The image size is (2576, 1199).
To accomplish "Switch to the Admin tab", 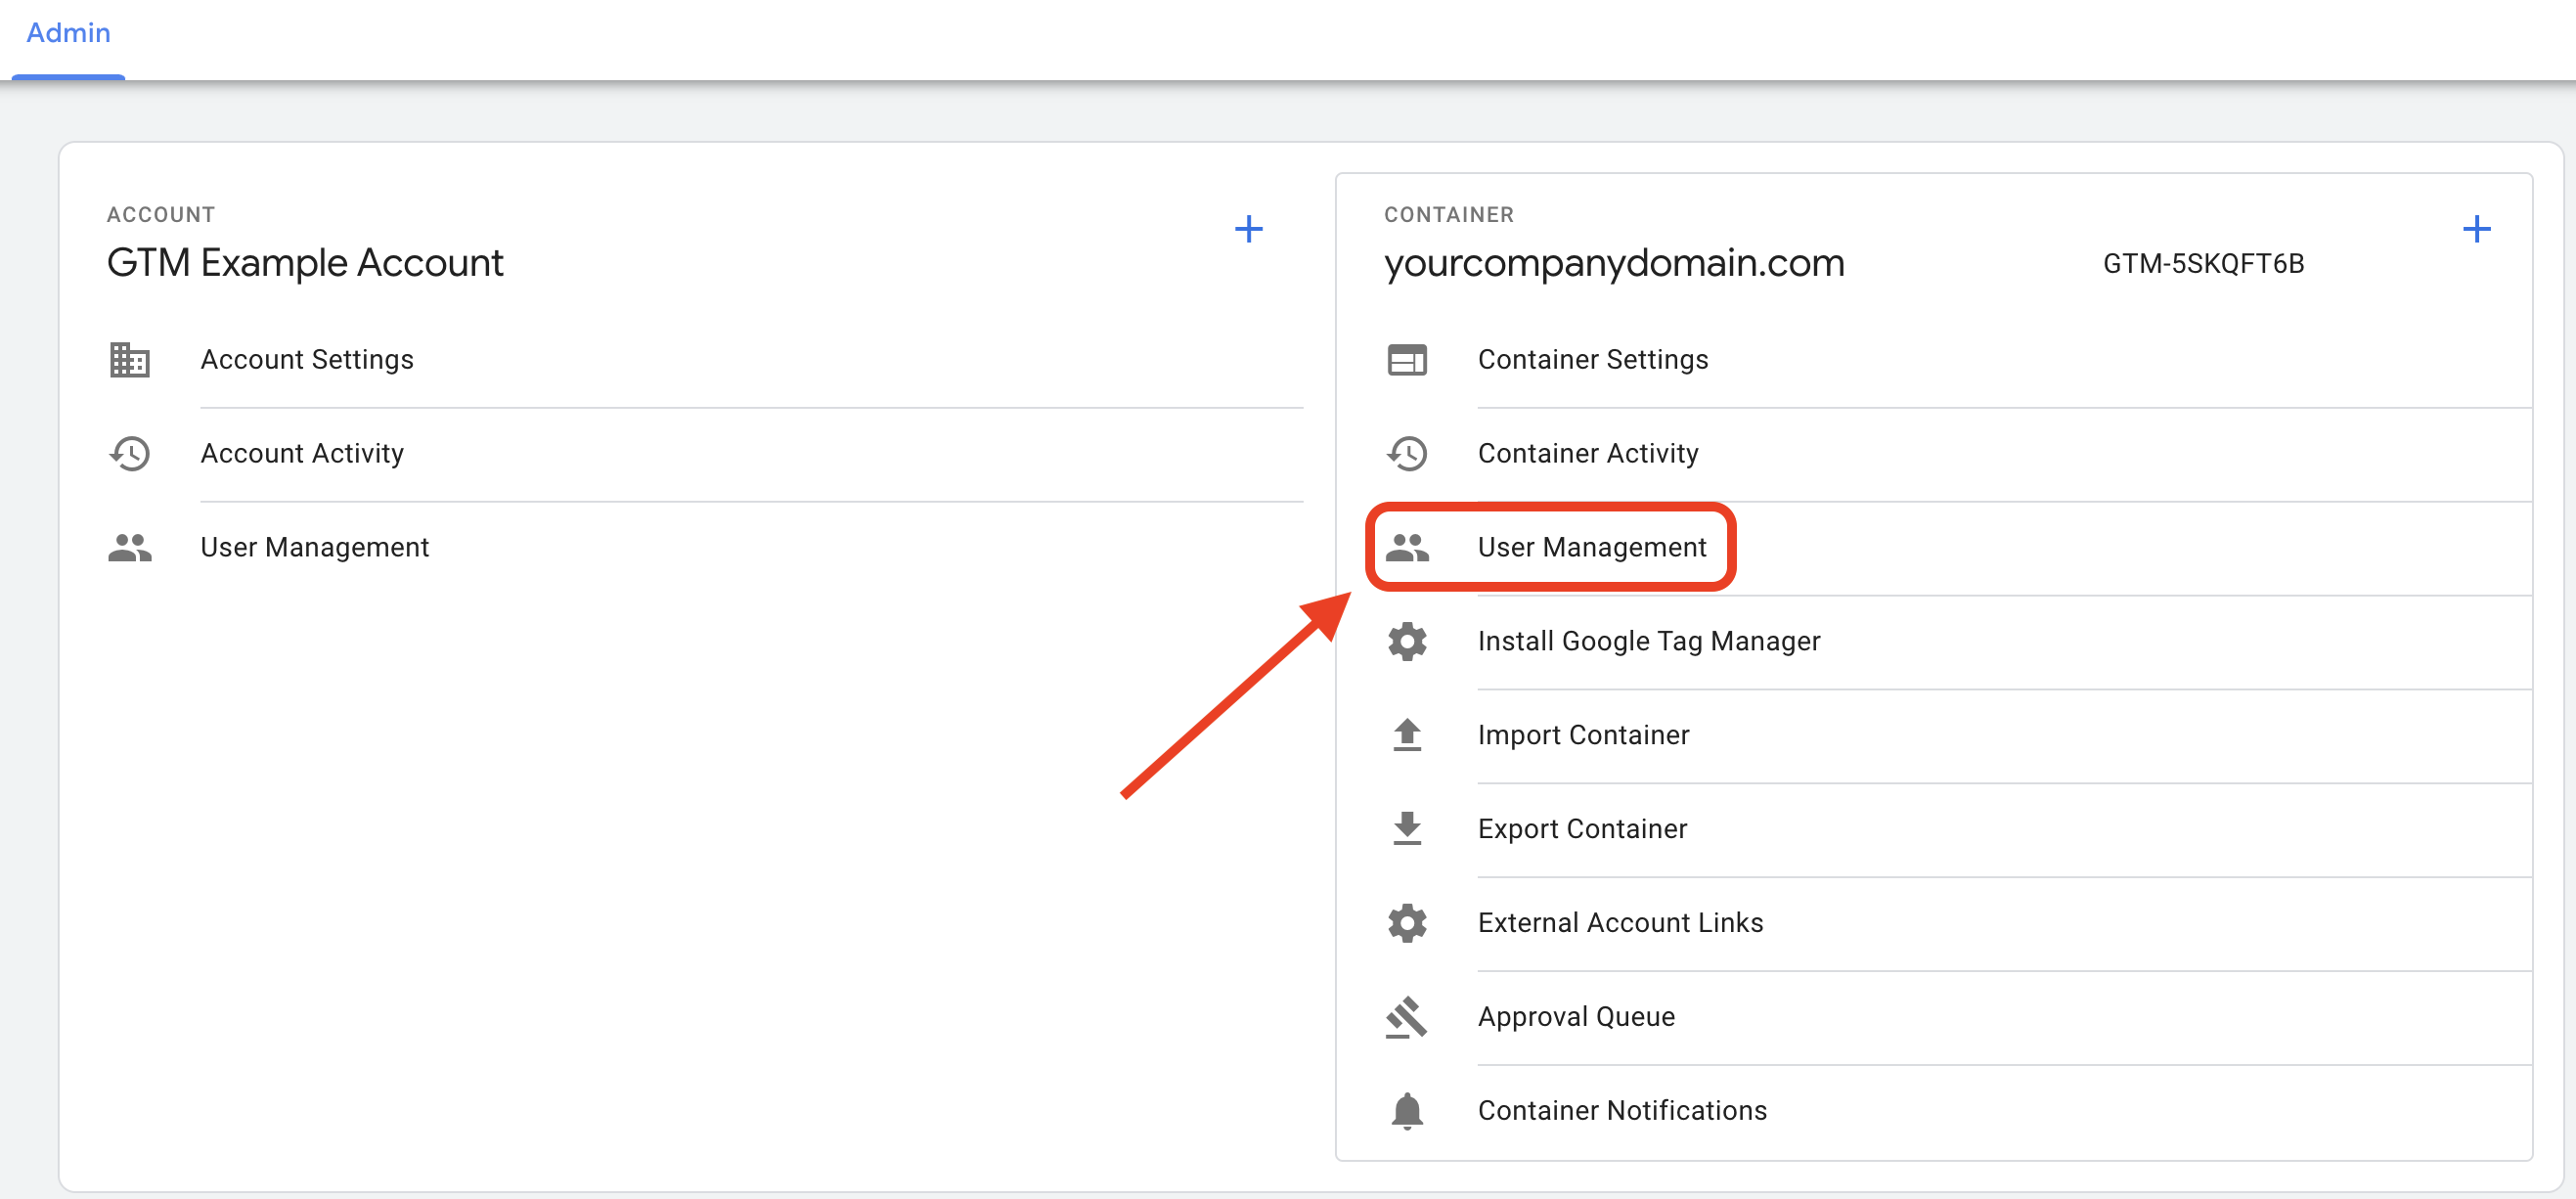I will [x=68, y=34].
